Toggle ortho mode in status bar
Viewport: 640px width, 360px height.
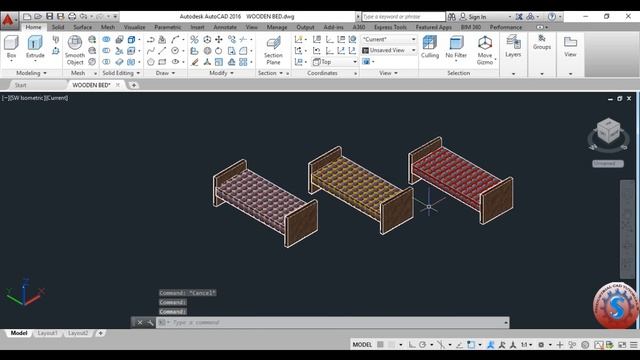coord(412,344)
